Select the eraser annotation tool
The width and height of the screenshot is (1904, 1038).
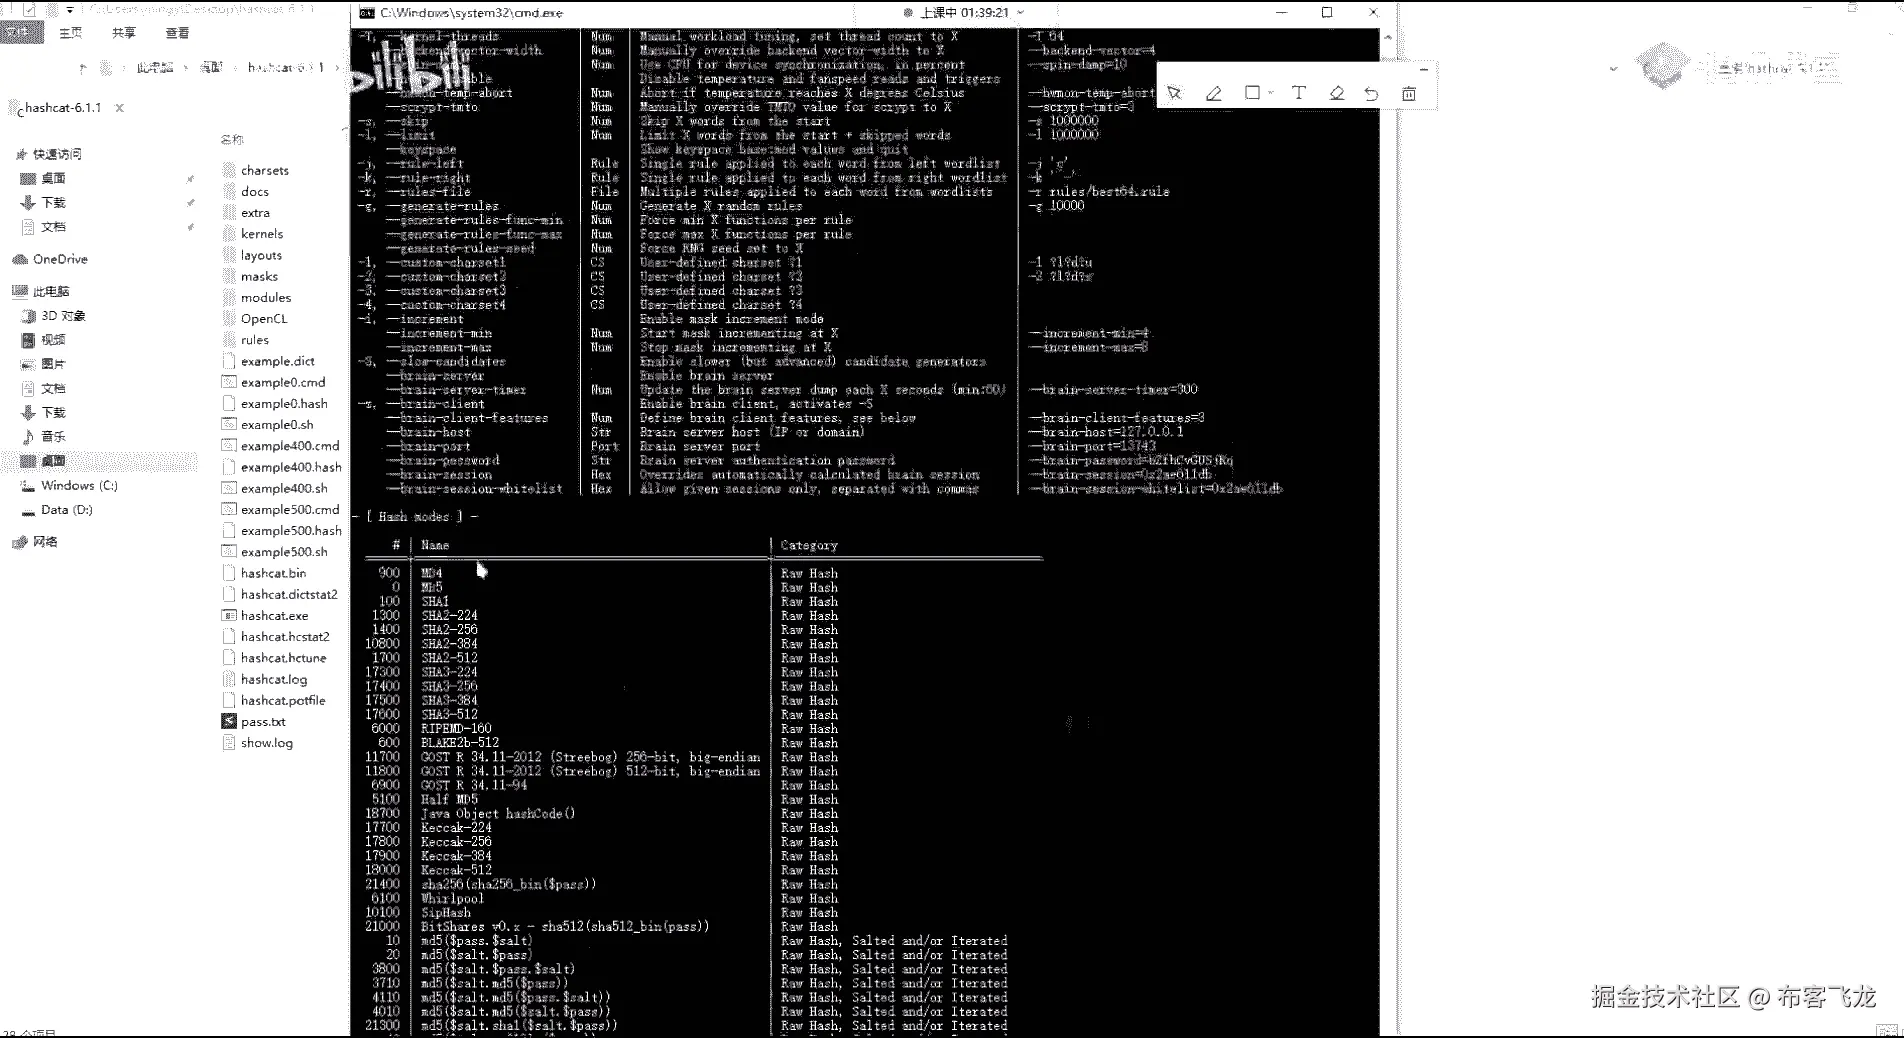point(1337,93)
